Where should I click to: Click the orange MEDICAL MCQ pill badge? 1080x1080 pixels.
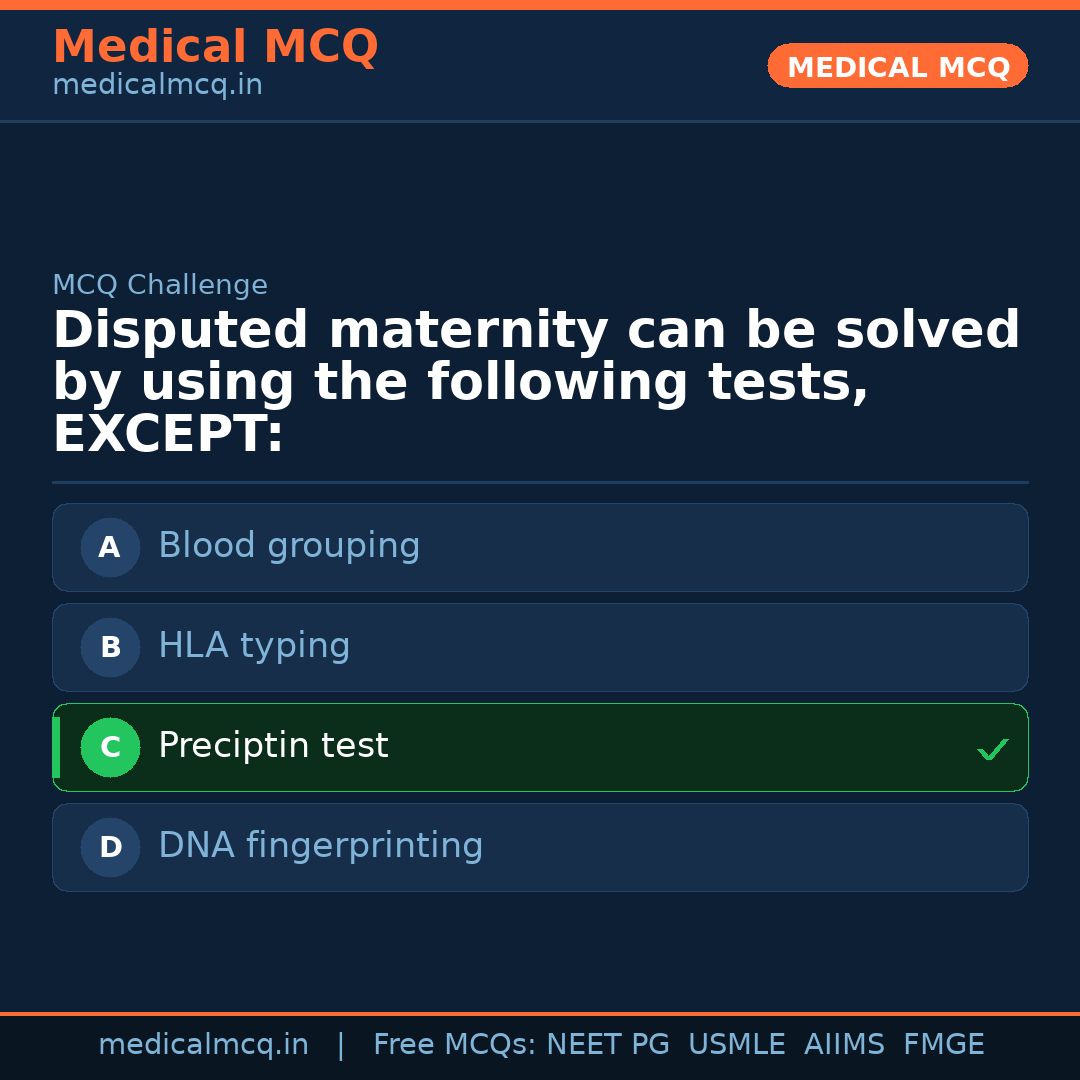[897, 66]
